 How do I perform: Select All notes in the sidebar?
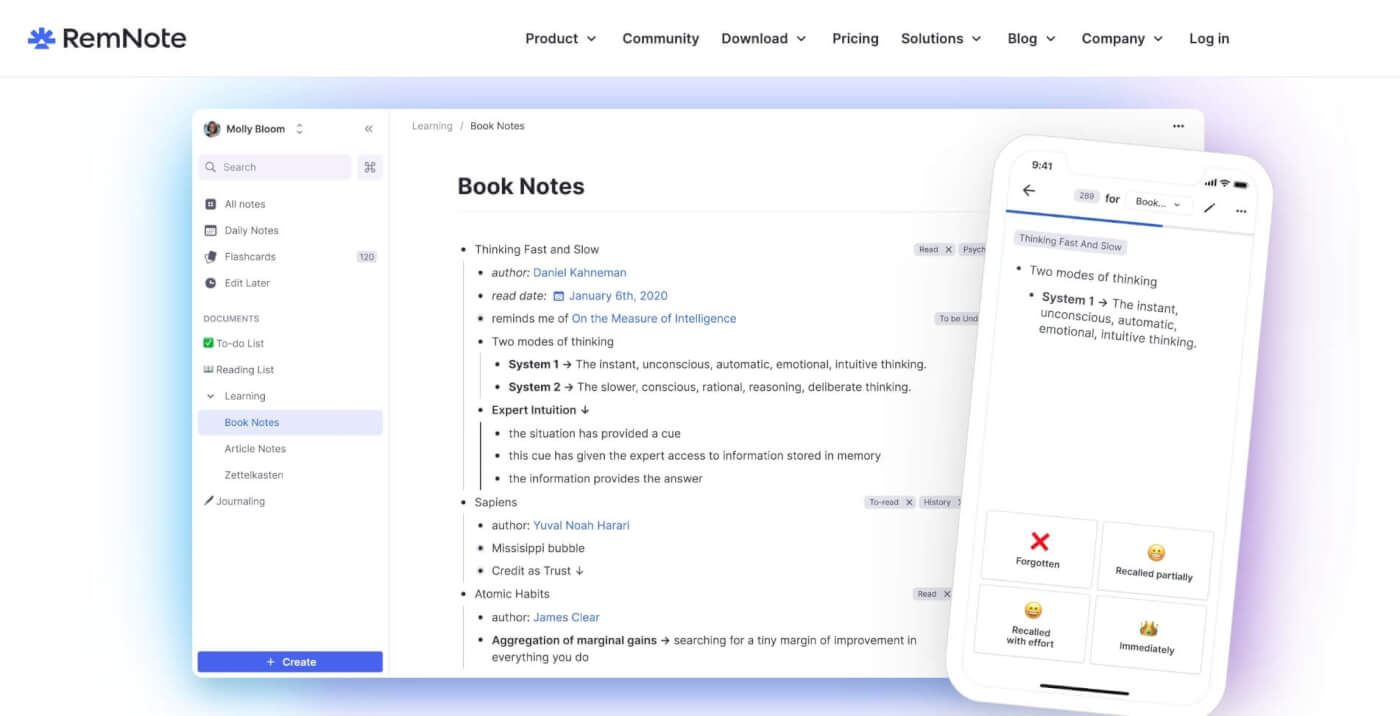pyautogui.click(x=246, y=203)
